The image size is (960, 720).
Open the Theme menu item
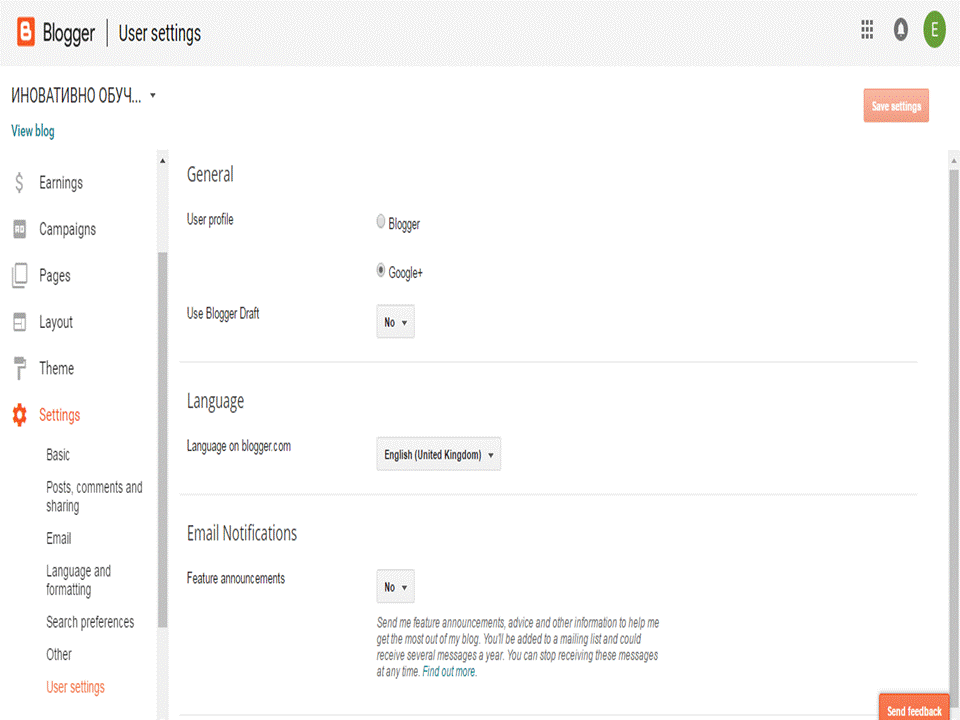coord(57,368)
